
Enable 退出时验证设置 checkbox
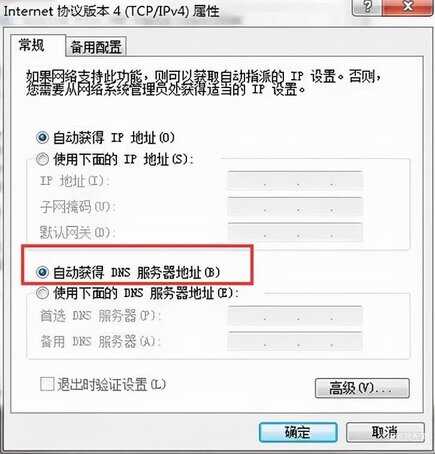(x=47, y=384)
